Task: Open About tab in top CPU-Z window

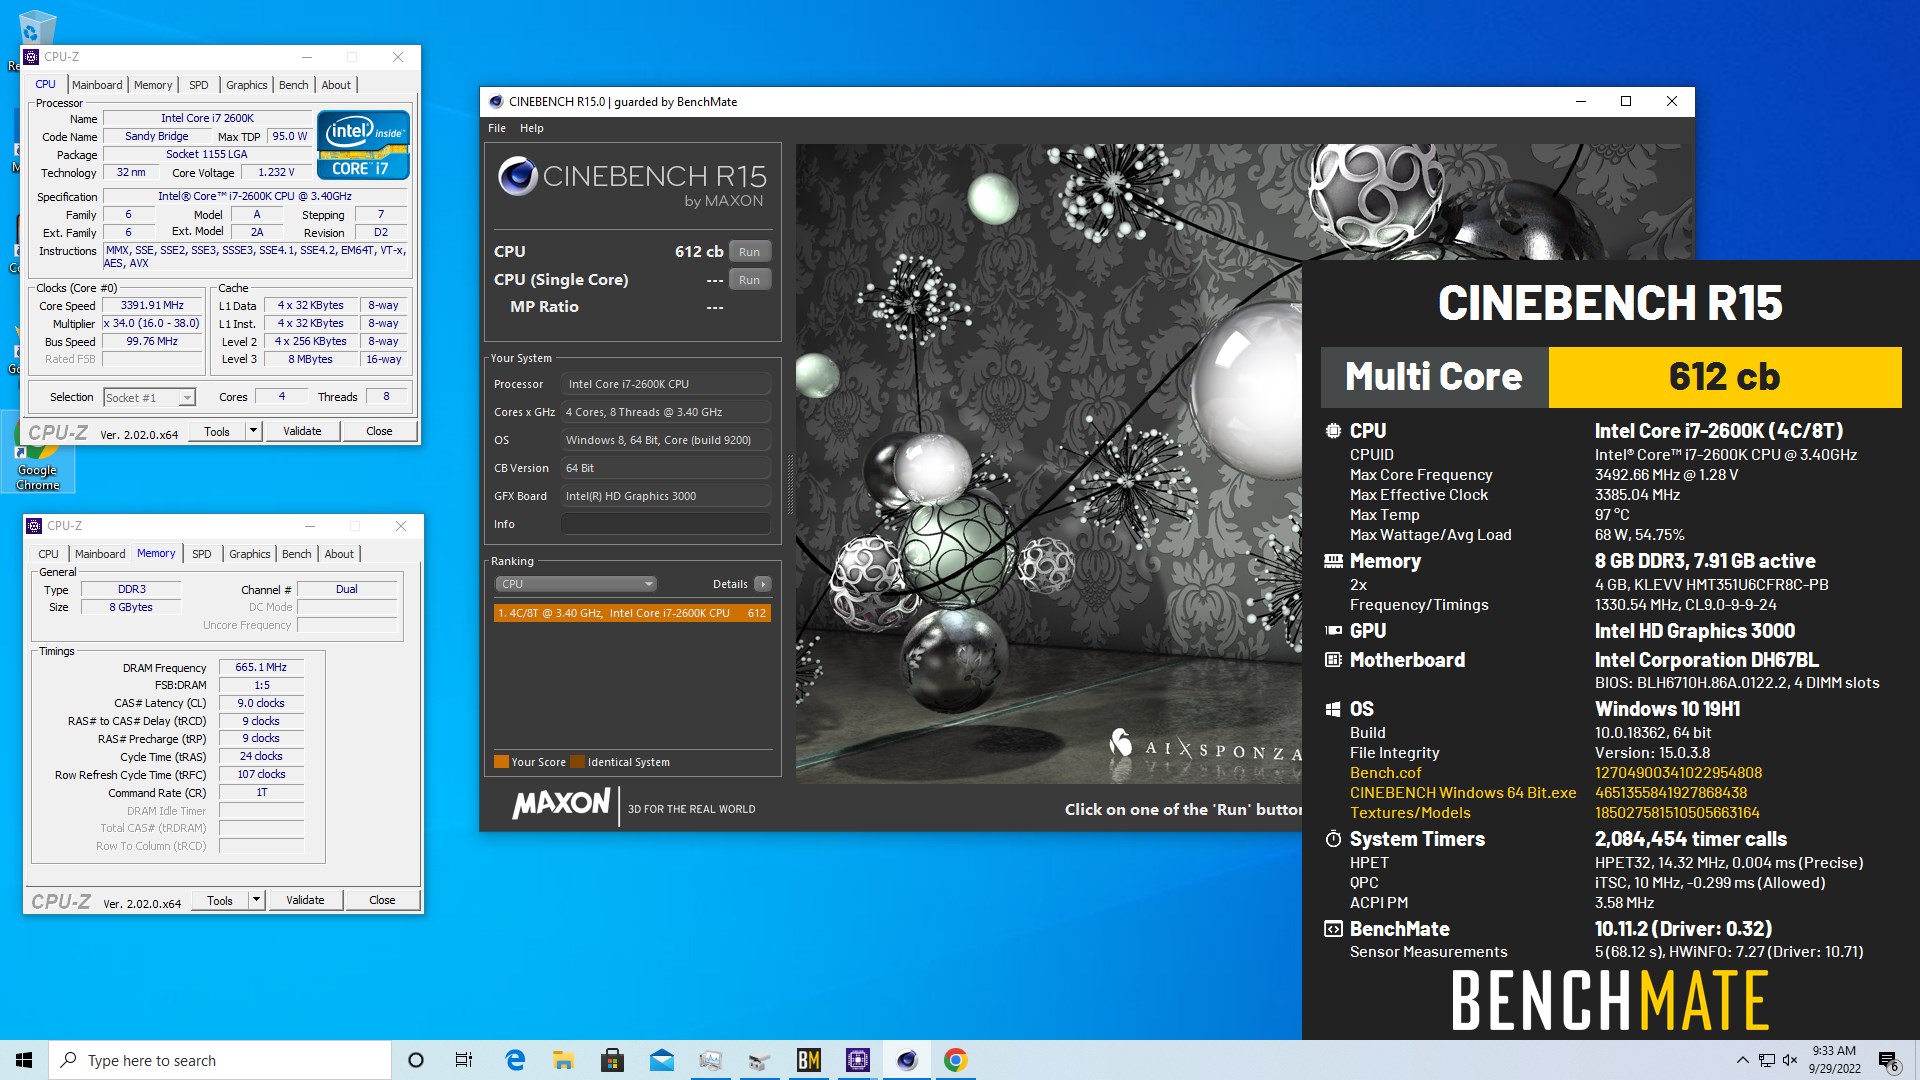Action: tap(336, 85)
